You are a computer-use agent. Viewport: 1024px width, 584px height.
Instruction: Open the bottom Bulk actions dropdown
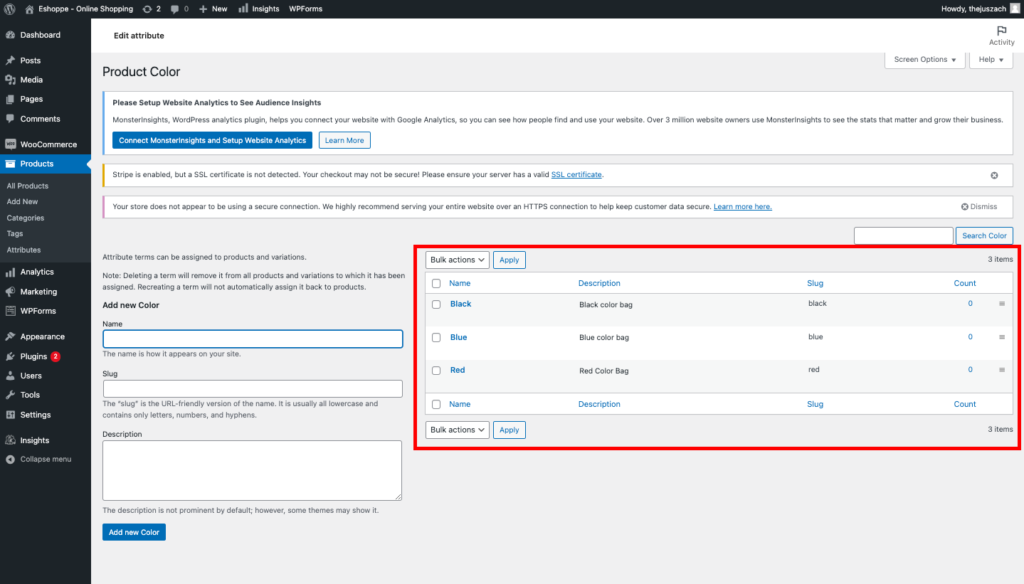click(x=457, y=430)
